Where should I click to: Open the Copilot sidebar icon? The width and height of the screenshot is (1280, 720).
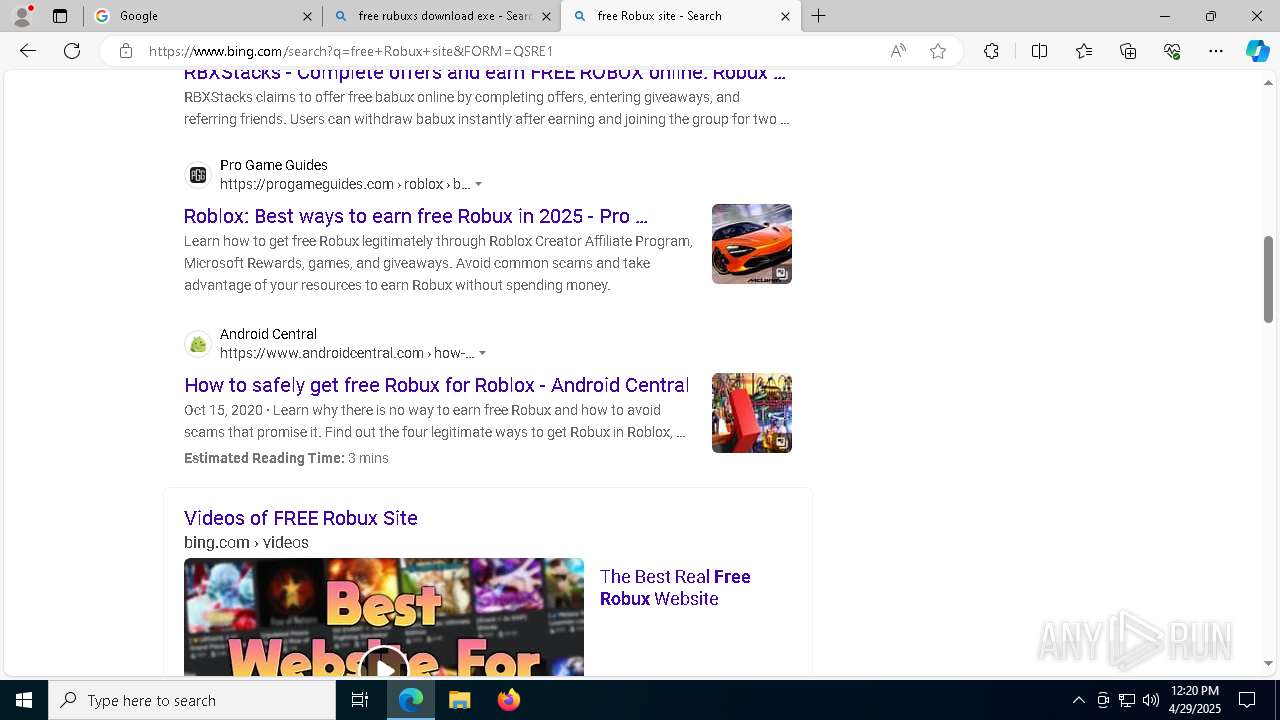(1257, 51)
